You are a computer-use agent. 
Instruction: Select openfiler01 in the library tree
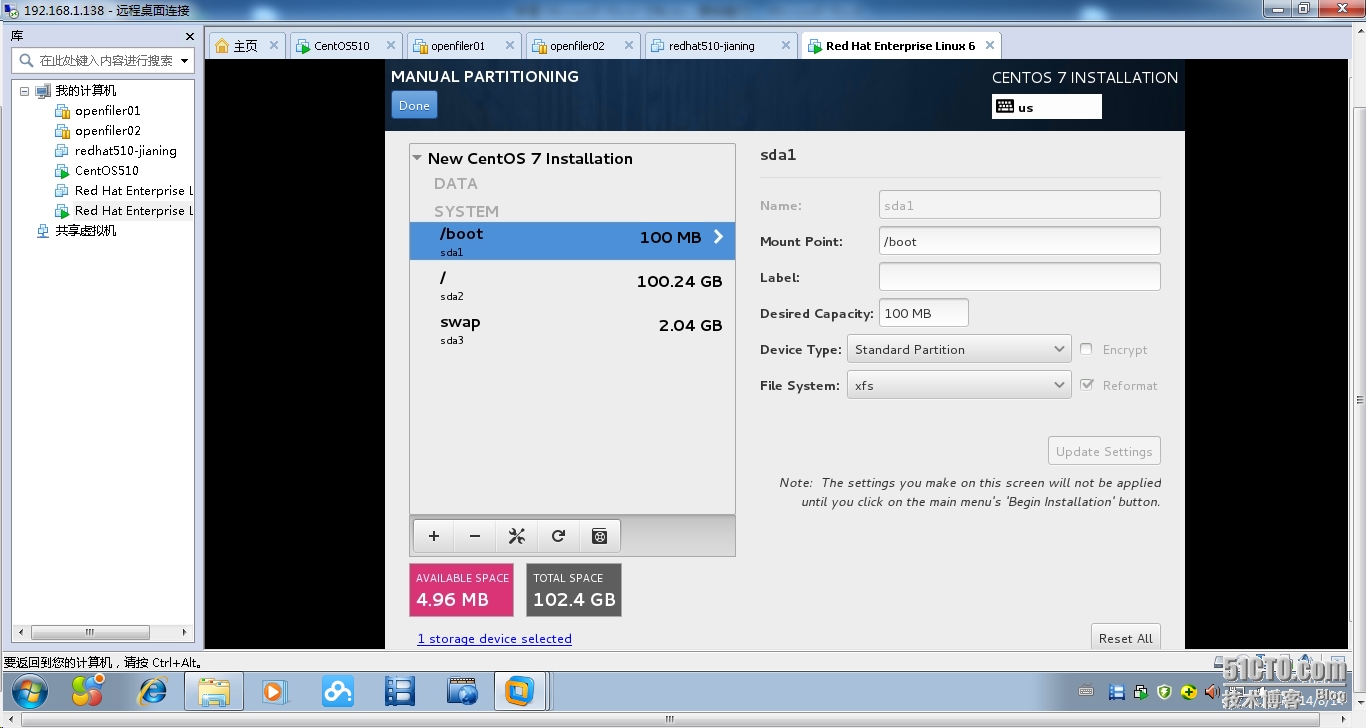click(107, 111)
